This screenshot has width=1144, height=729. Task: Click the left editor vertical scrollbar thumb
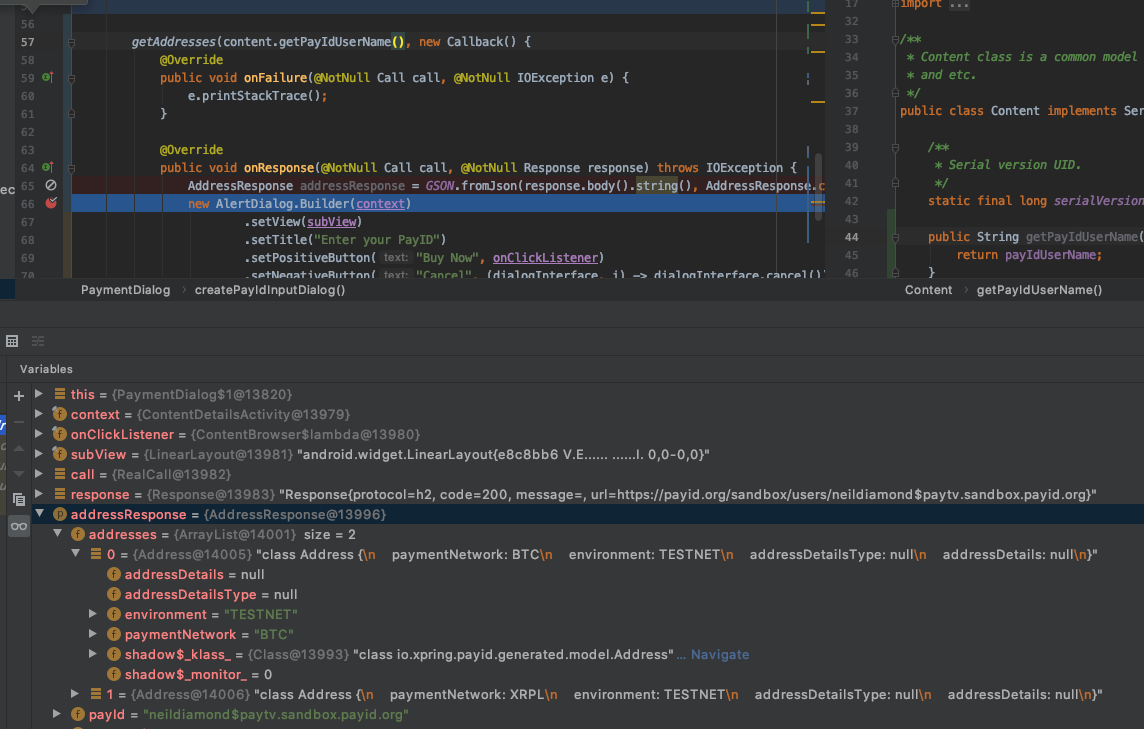click(x=819, y=187)
